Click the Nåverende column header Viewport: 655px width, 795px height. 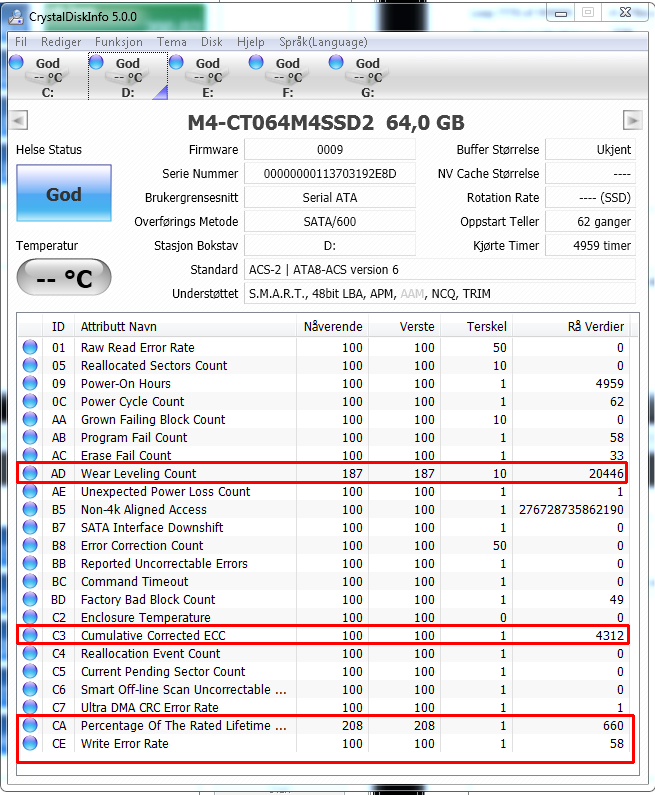(x=333, y=327)
